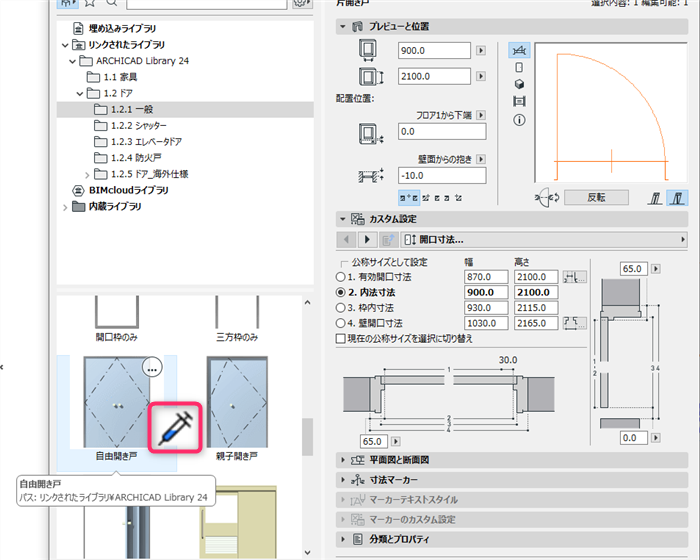Go to next custom settings page
Viewport: 700px width, 560px height.
pos(367,240)
